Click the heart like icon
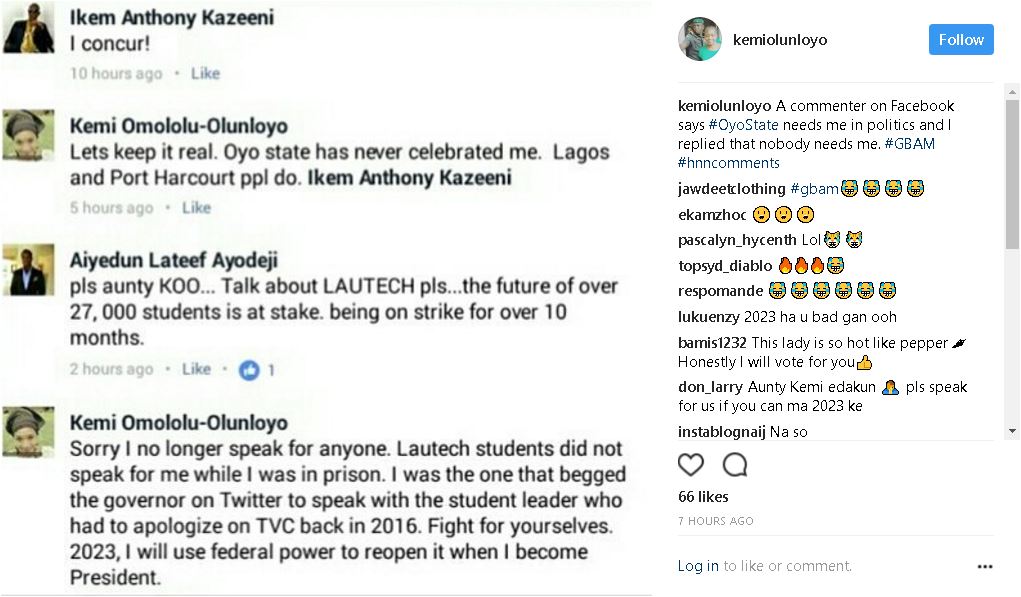Image resolution: width=1021 pixels, height=597 pixels. click(691, 465)
